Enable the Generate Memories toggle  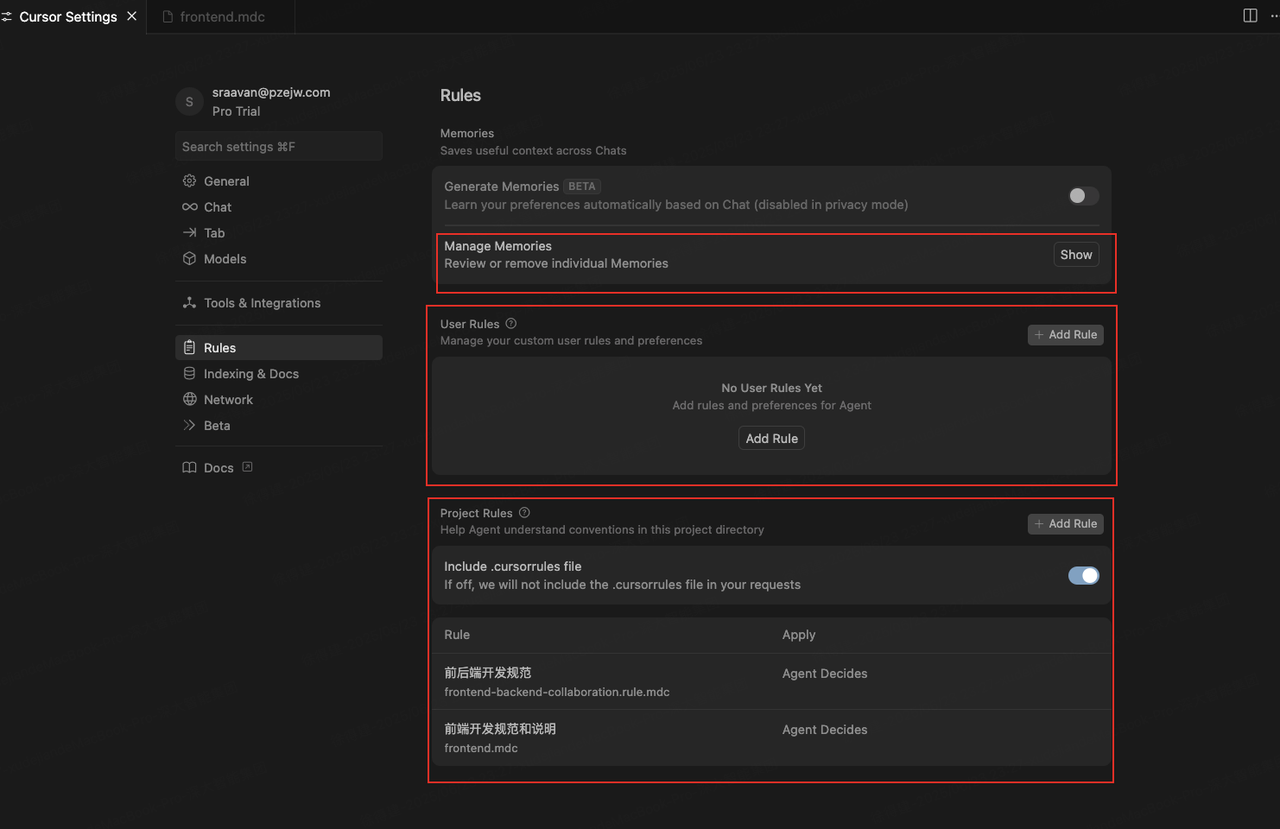[1083, 196]
